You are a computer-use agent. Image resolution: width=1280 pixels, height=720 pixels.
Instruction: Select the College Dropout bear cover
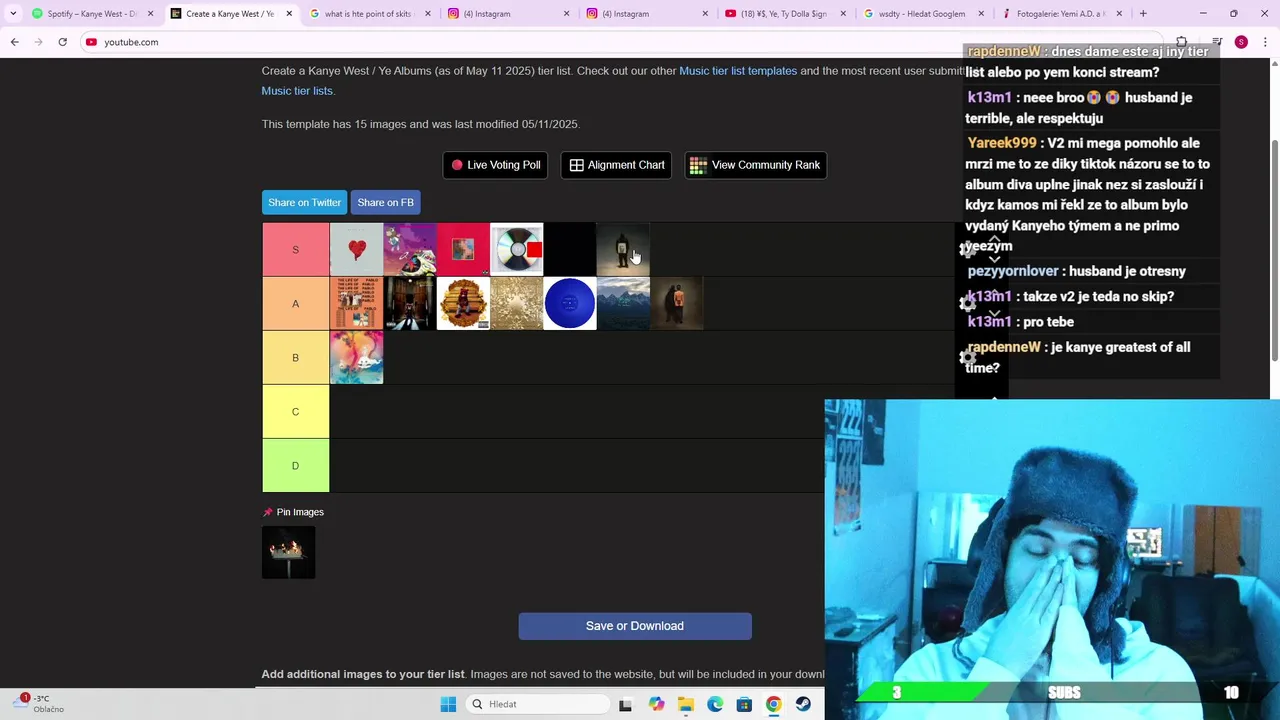coord(463,303)
